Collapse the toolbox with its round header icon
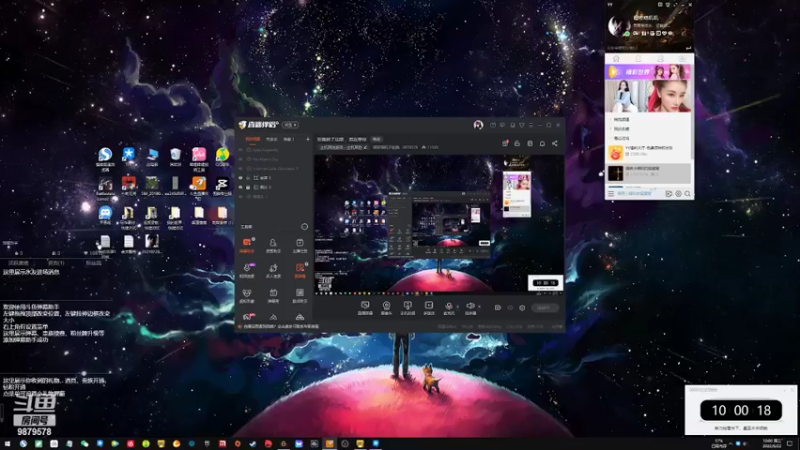This screenshot has height=450, width=800. [x=305, y=227]
